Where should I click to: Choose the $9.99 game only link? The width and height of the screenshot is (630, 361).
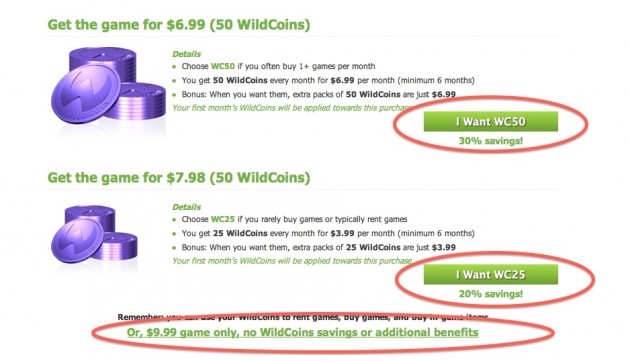pos(303,332)
